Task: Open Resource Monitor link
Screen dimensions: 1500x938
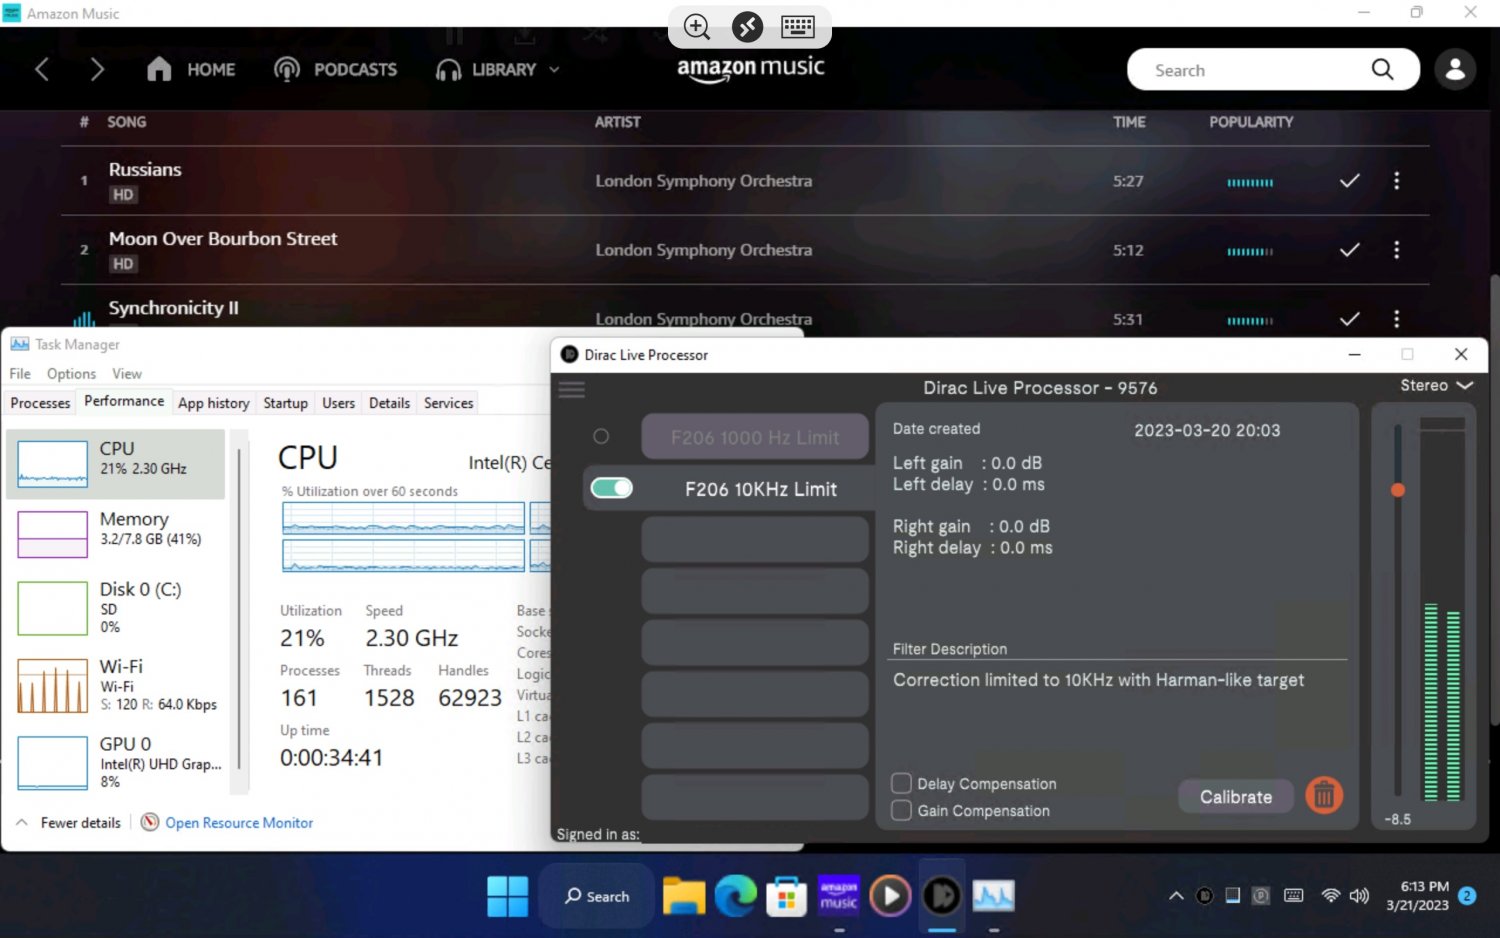Action: 239,822
